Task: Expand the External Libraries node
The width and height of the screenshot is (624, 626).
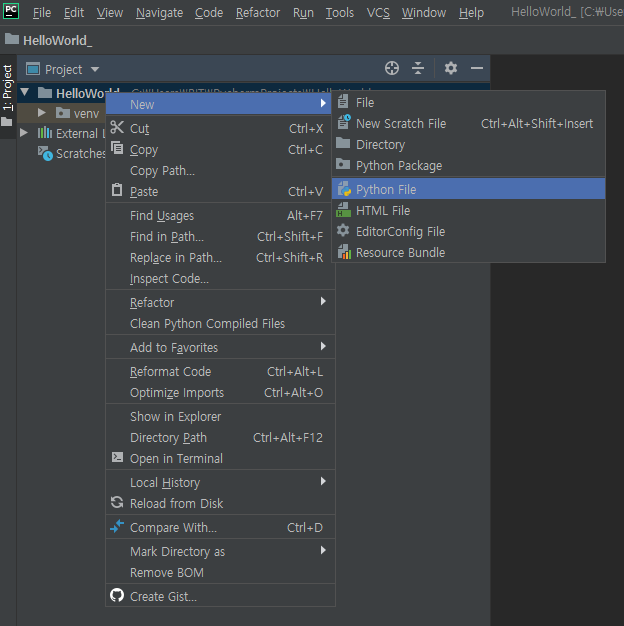Action: (24, 133)
